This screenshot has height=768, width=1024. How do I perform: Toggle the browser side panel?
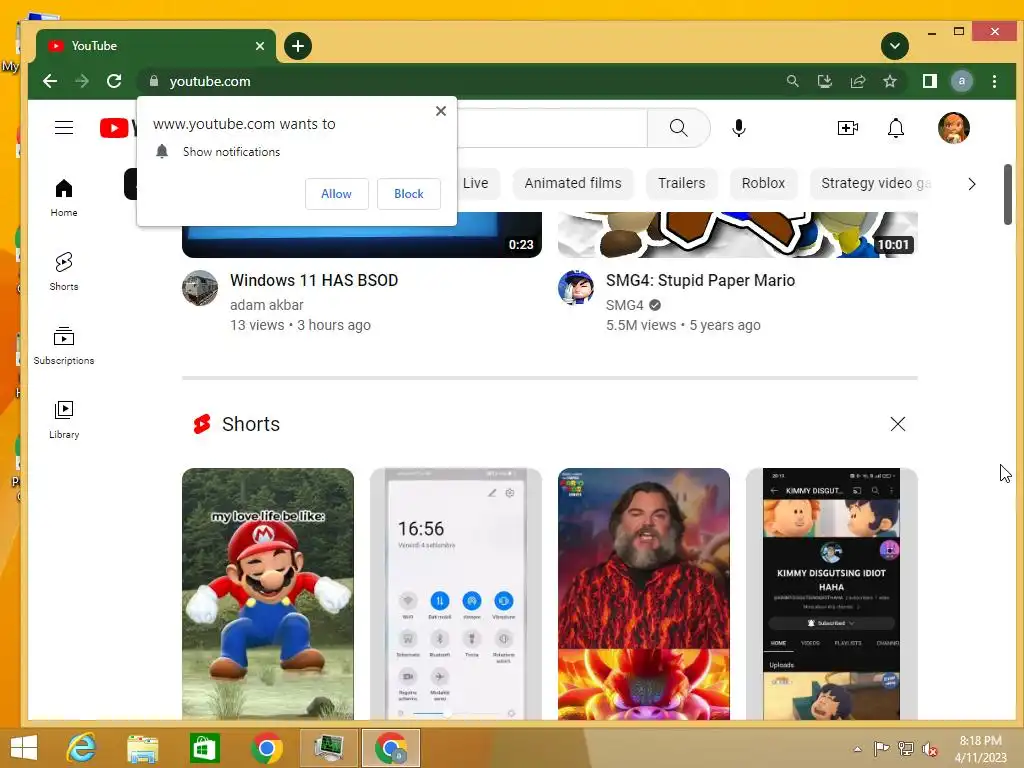(x=929, y=81)
